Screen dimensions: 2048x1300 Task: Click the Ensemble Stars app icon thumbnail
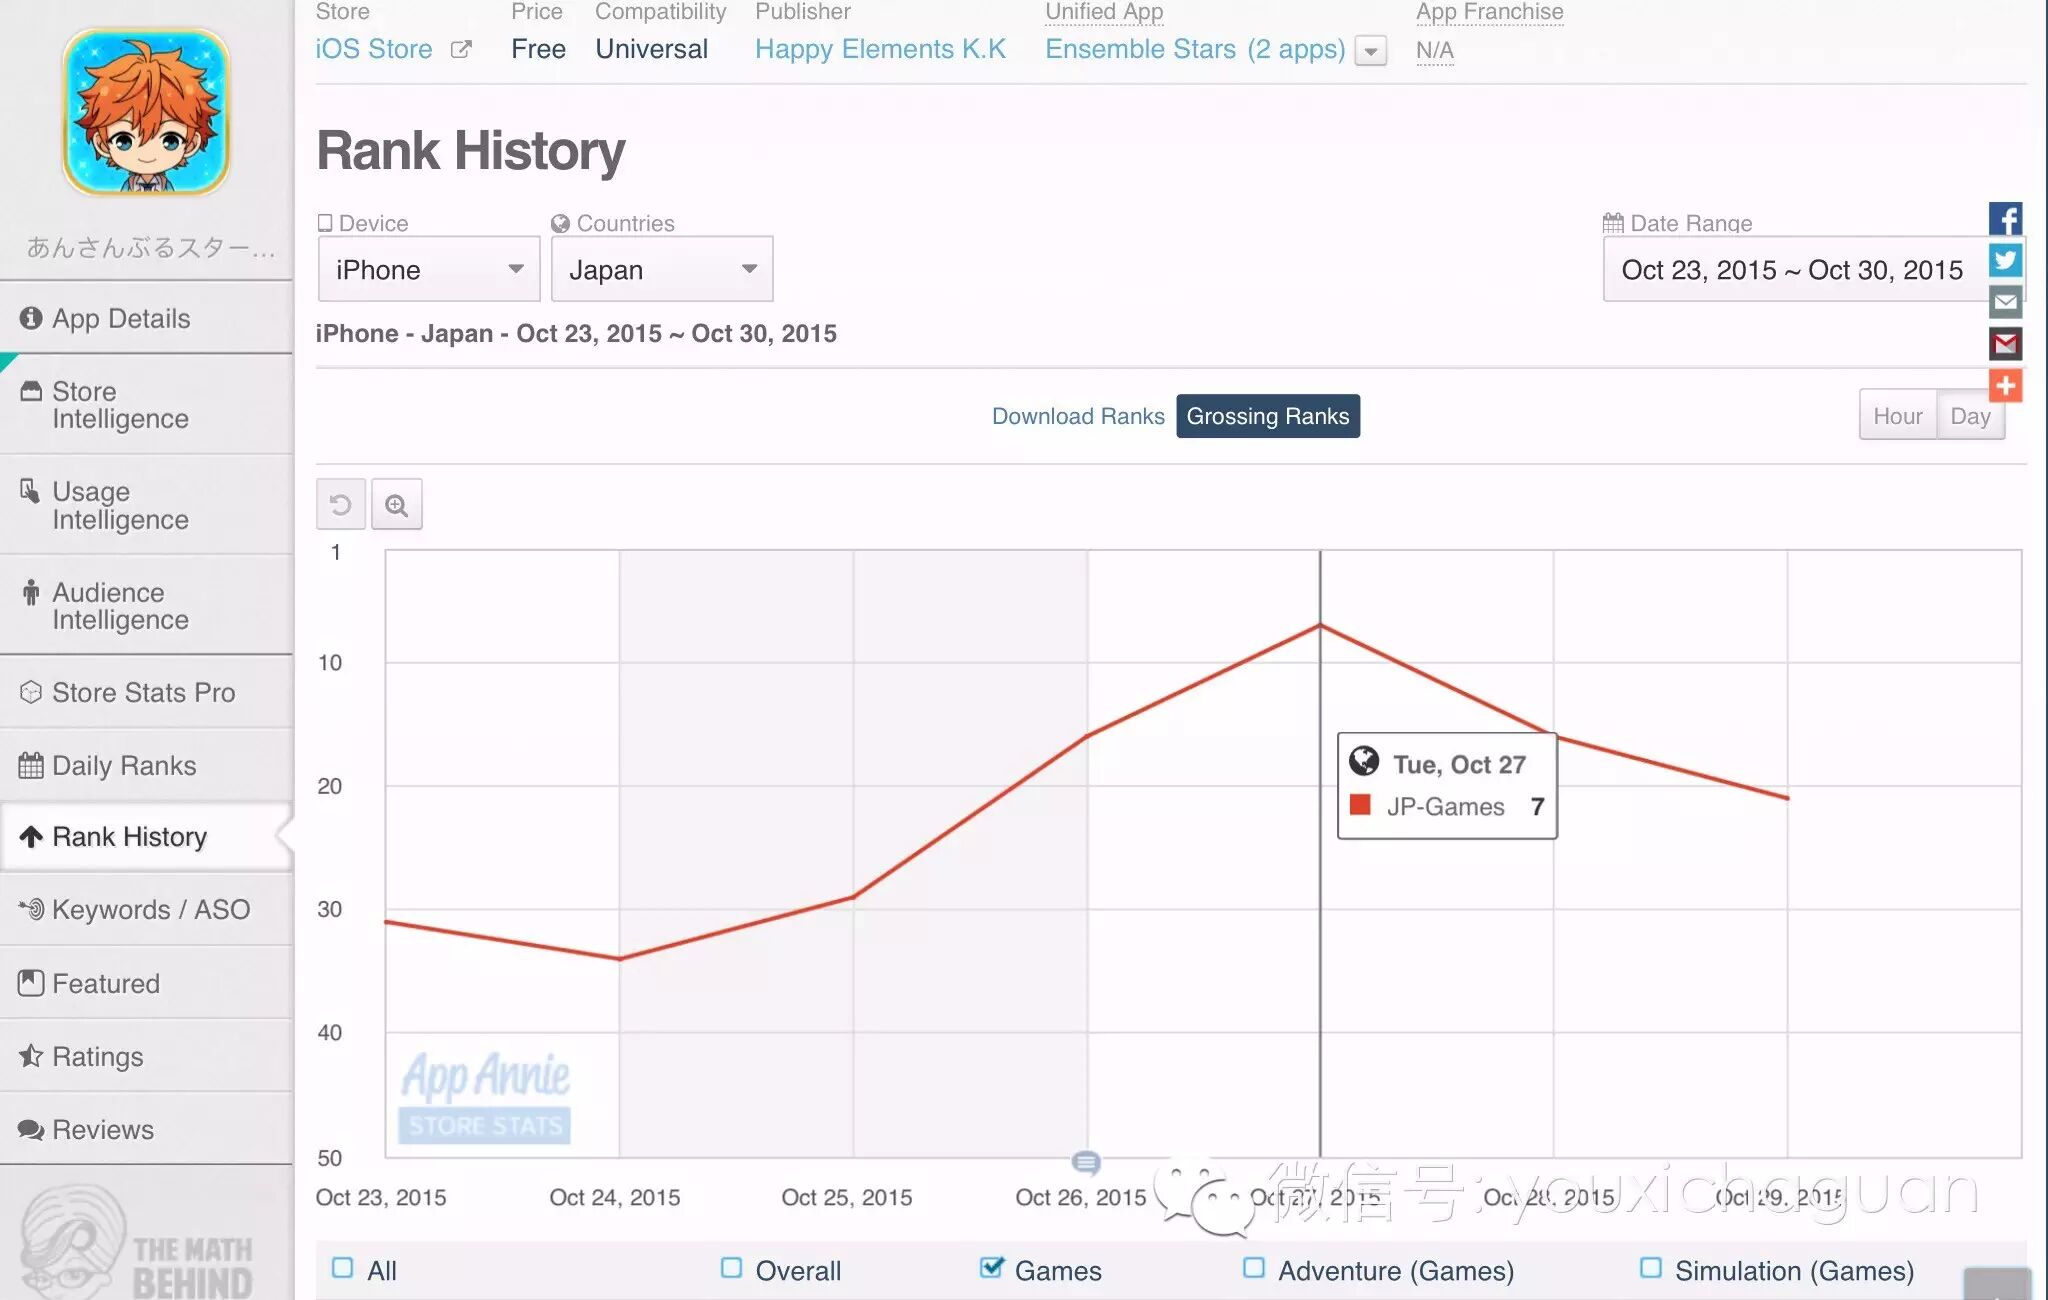point(147,112)
